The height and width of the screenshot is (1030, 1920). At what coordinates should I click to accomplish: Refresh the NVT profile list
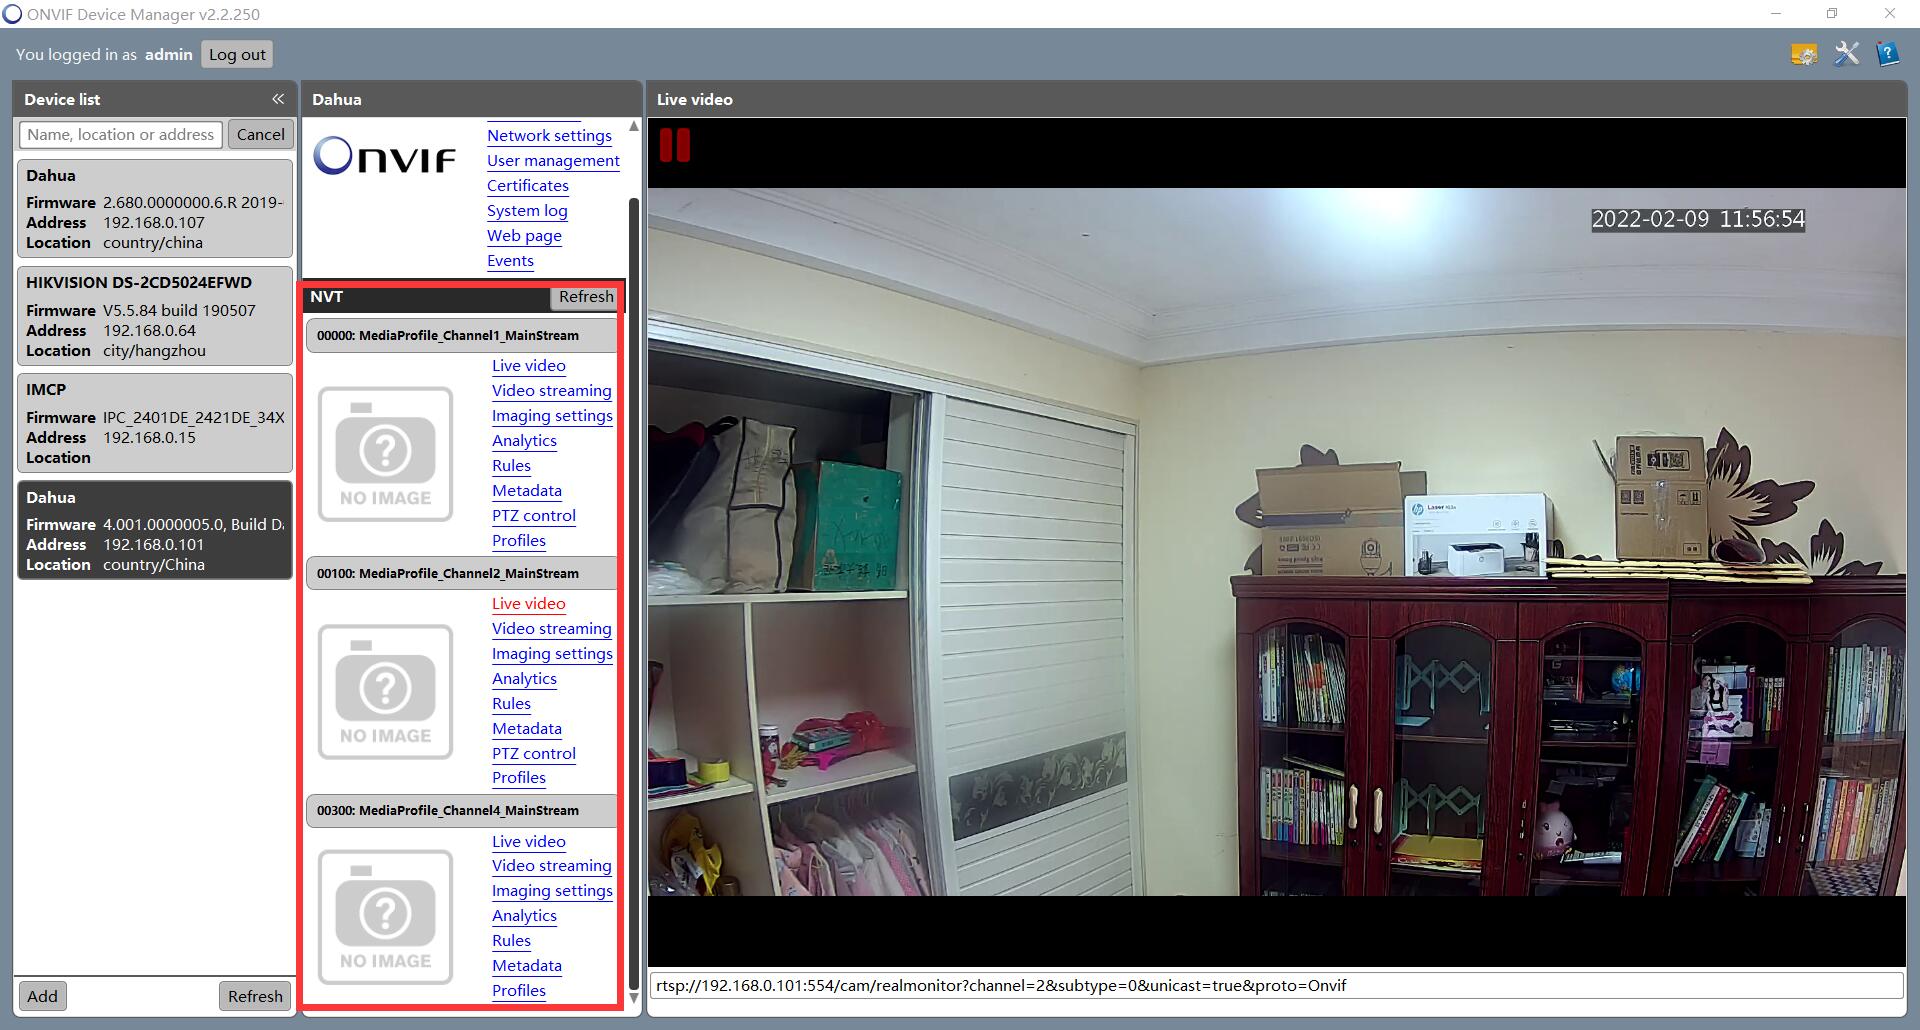tap(585, 297)
